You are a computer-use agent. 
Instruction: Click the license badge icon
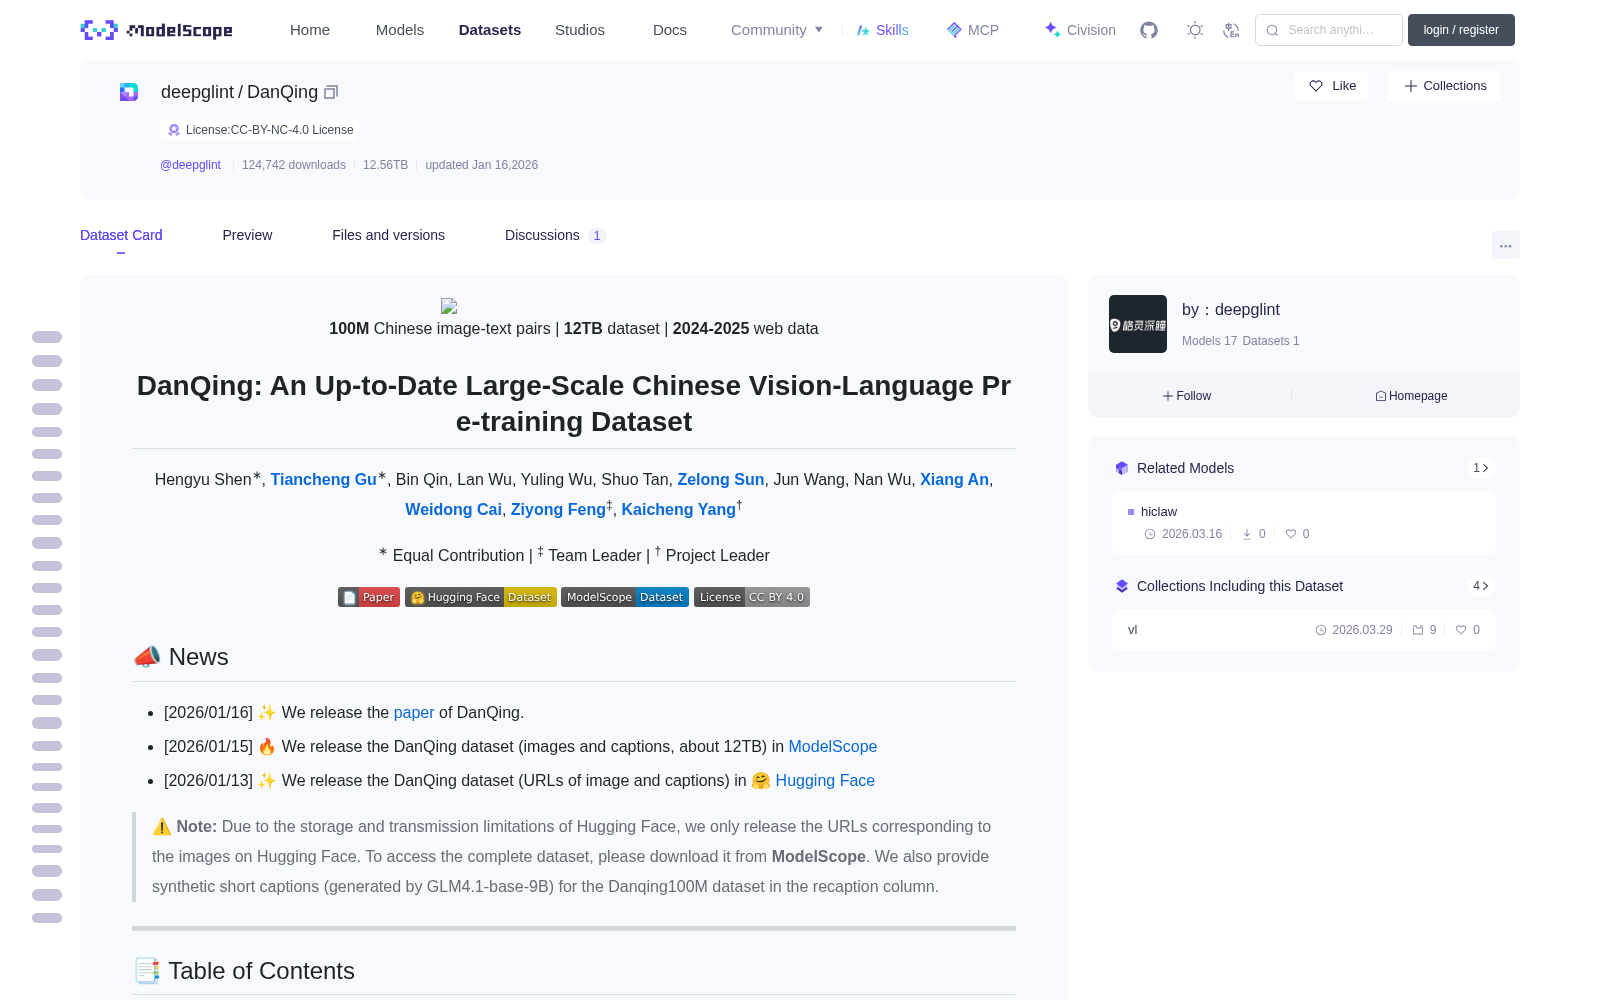click(174, 130)
